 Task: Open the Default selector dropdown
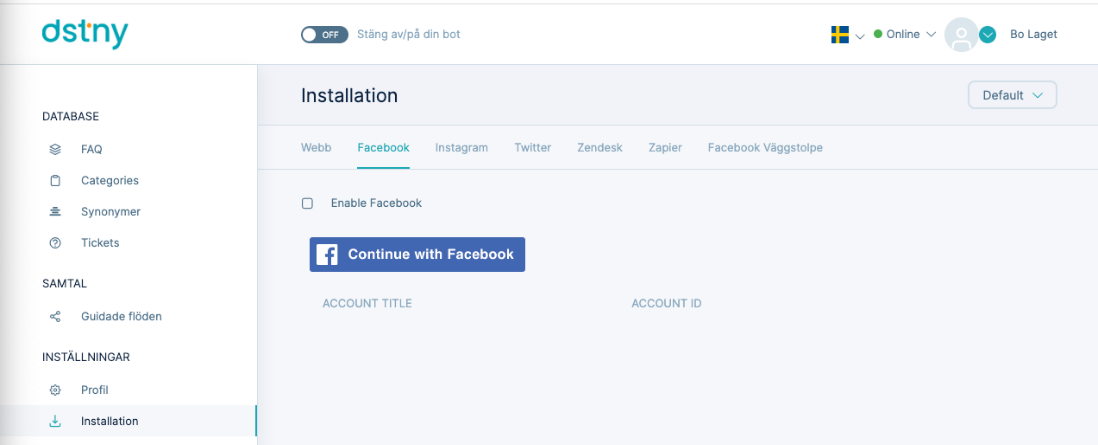click(x=1012, y=95)
